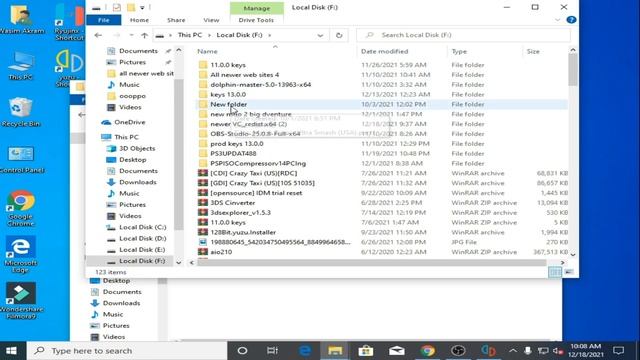Click the Windows Start button

[11, 351]
